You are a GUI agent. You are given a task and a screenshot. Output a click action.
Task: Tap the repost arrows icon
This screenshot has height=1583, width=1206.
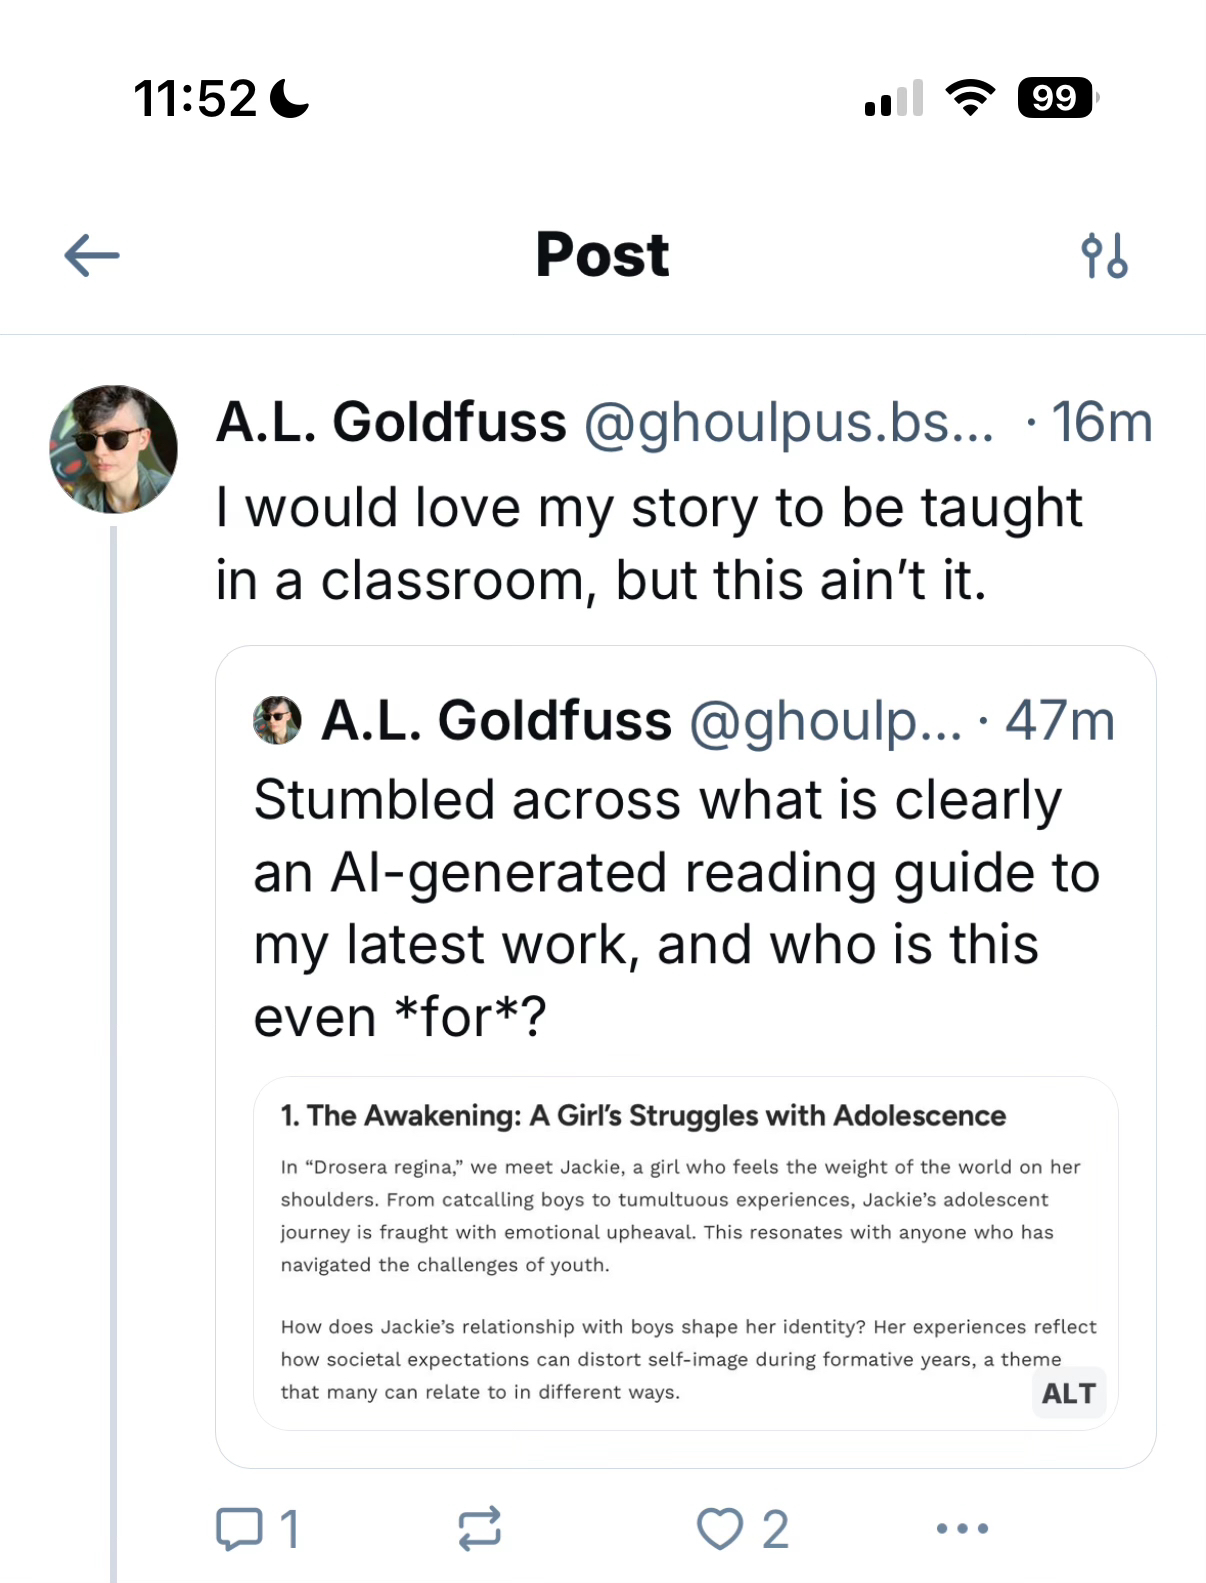(x=480, y=1528)
